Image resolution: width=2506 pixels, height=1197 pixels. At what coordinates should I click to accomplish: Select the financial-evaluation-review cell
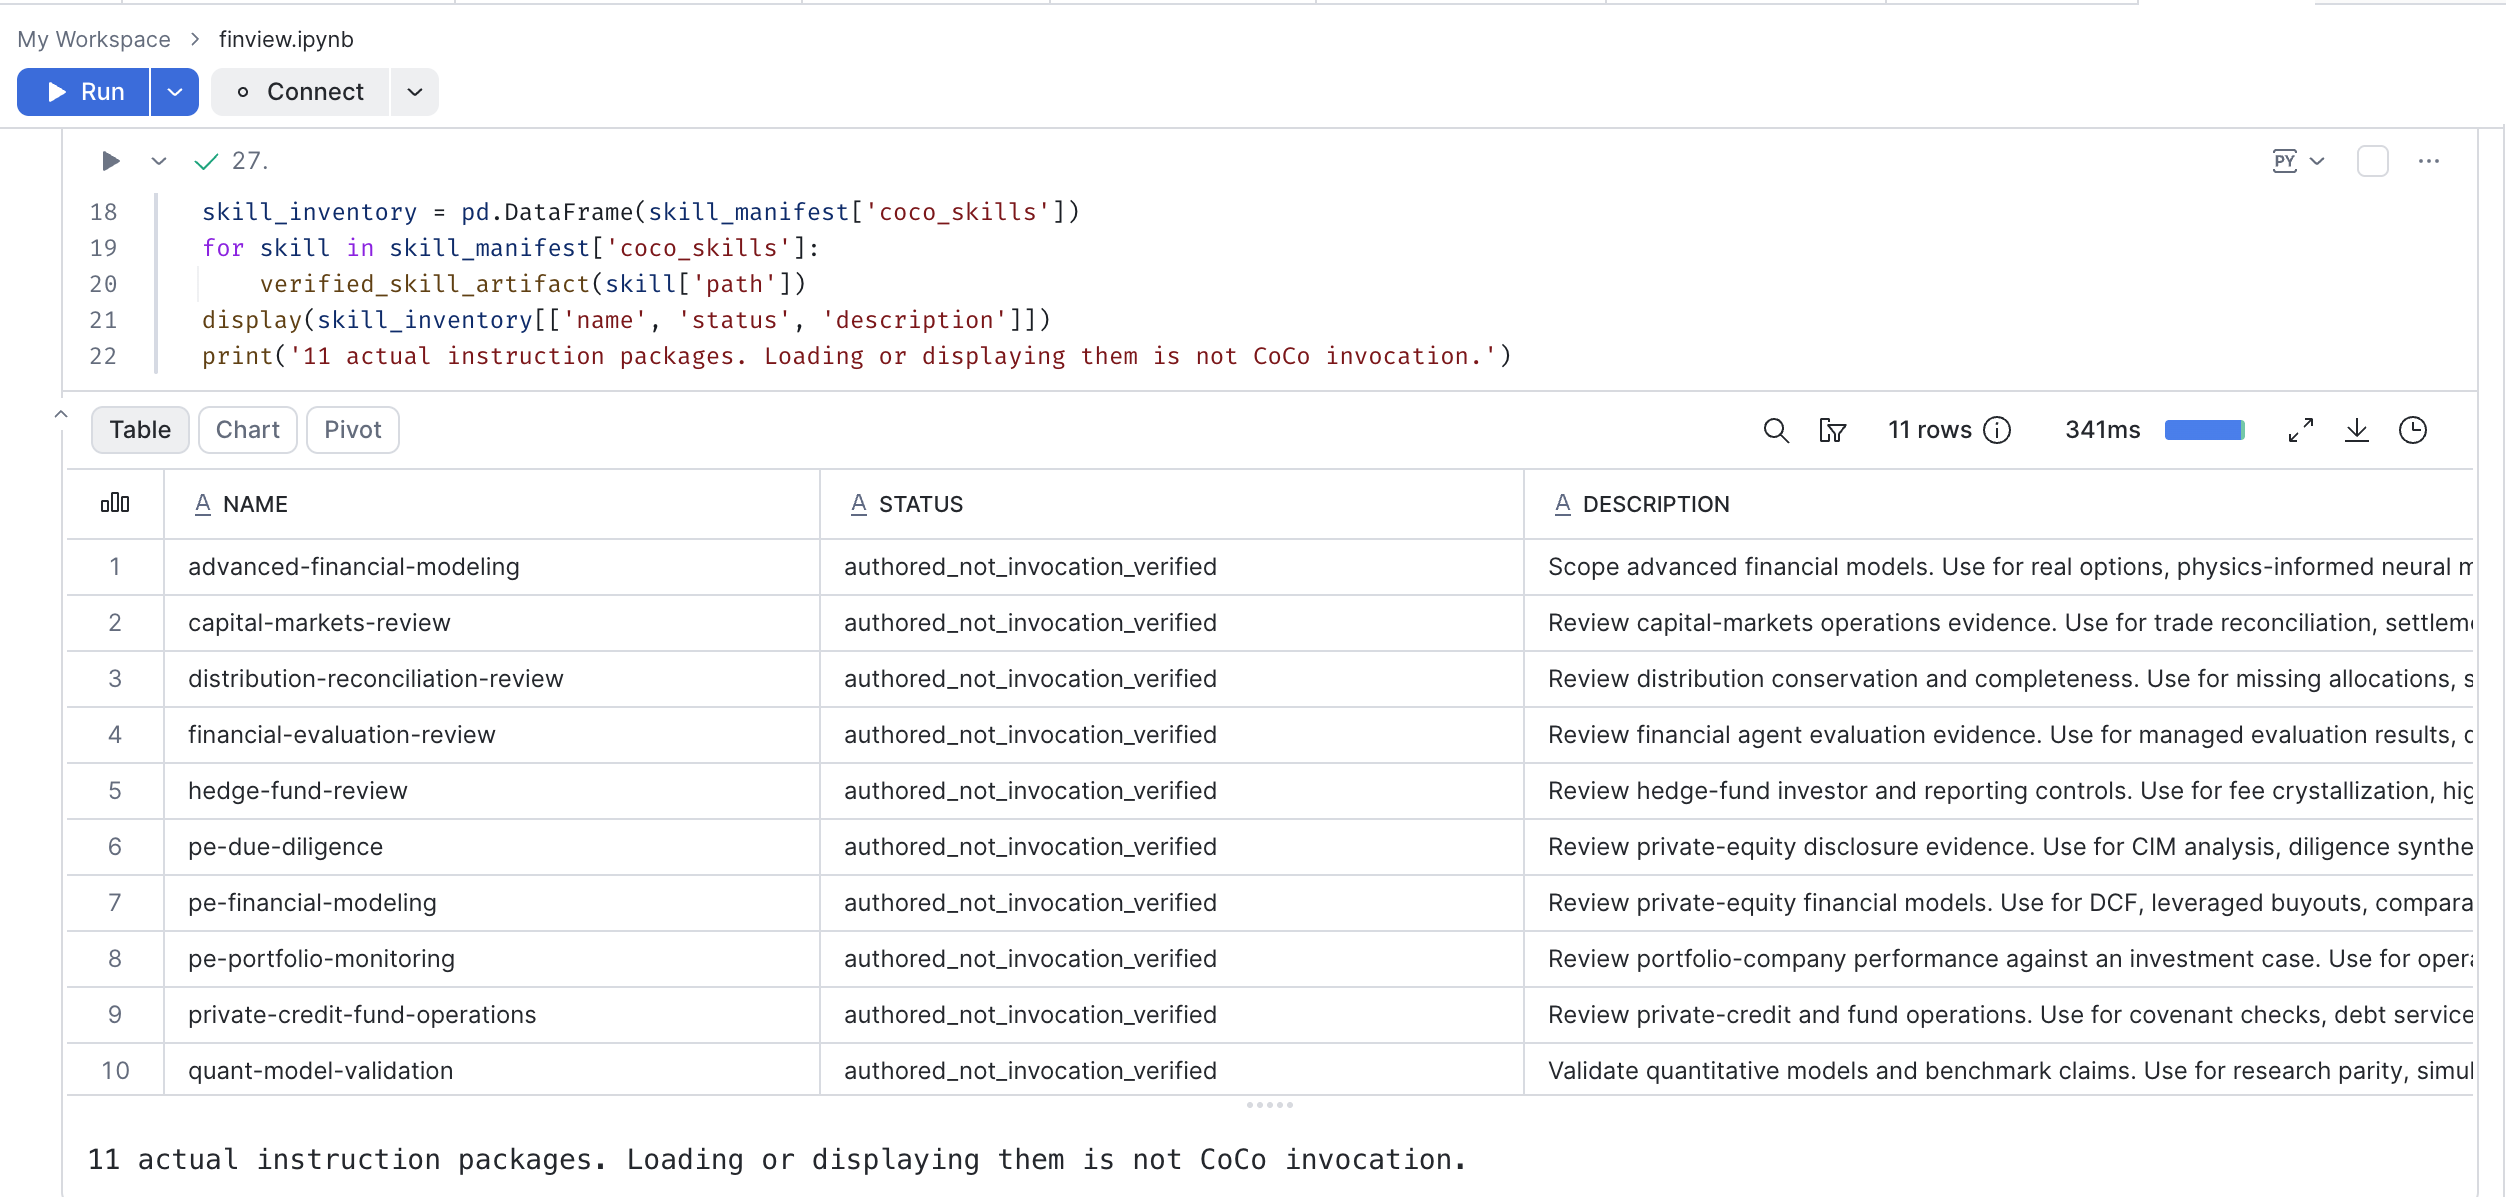tap(492, 735)
